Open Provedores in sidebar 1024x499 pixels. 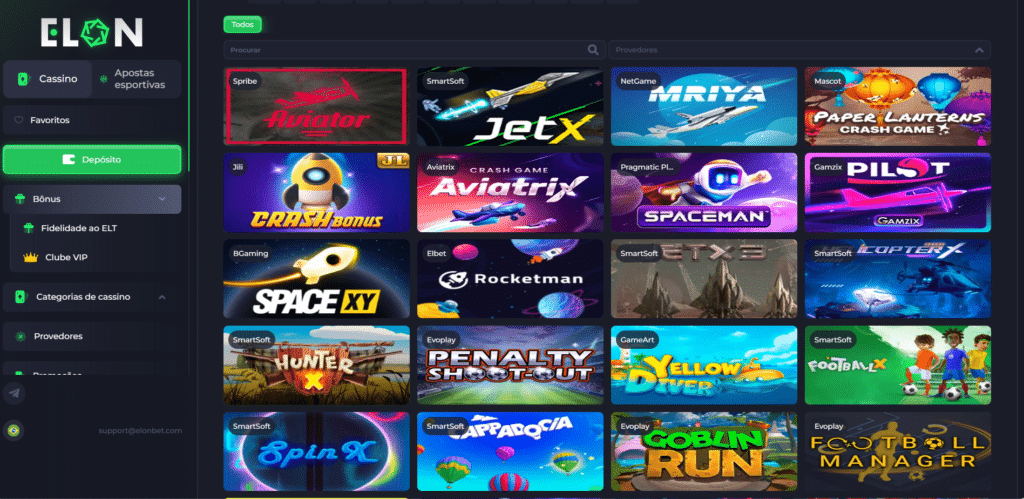(92, 336)
